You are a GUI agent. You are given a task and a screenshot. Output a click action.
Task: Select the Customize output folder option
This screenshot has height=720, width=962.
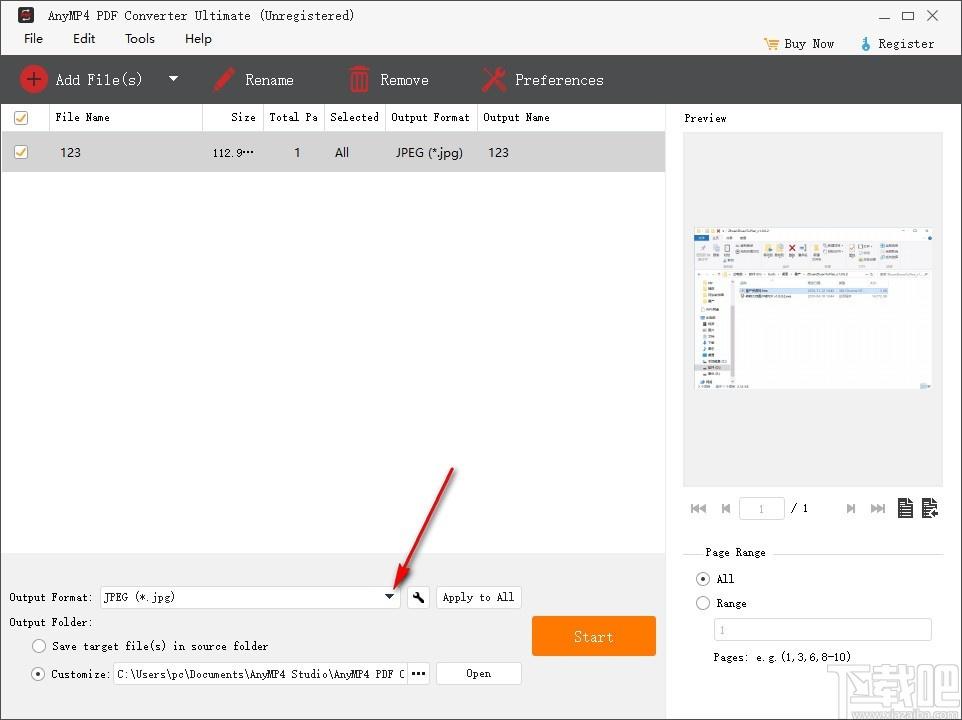pyautogui.click(x=38, y=674)
